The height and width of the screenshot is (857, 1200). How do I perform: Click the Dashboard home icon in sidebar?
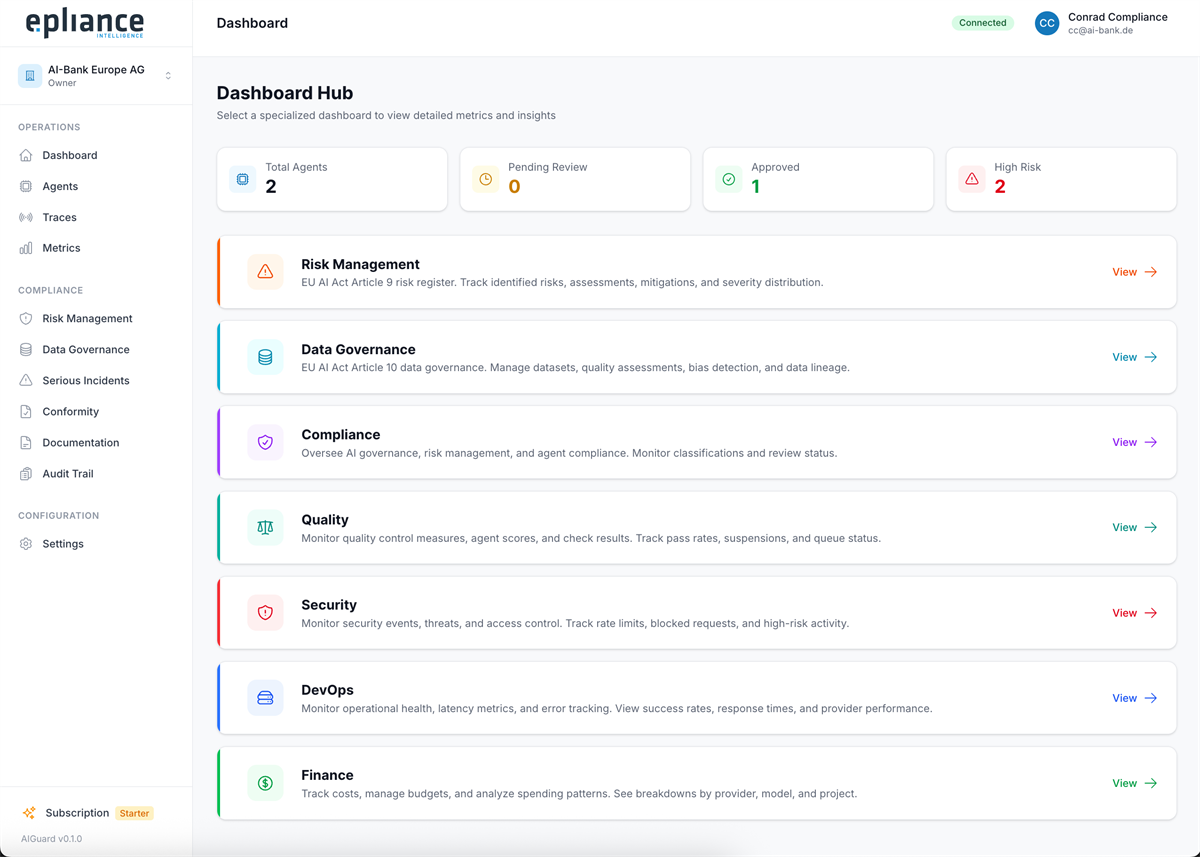click(26, 155)
